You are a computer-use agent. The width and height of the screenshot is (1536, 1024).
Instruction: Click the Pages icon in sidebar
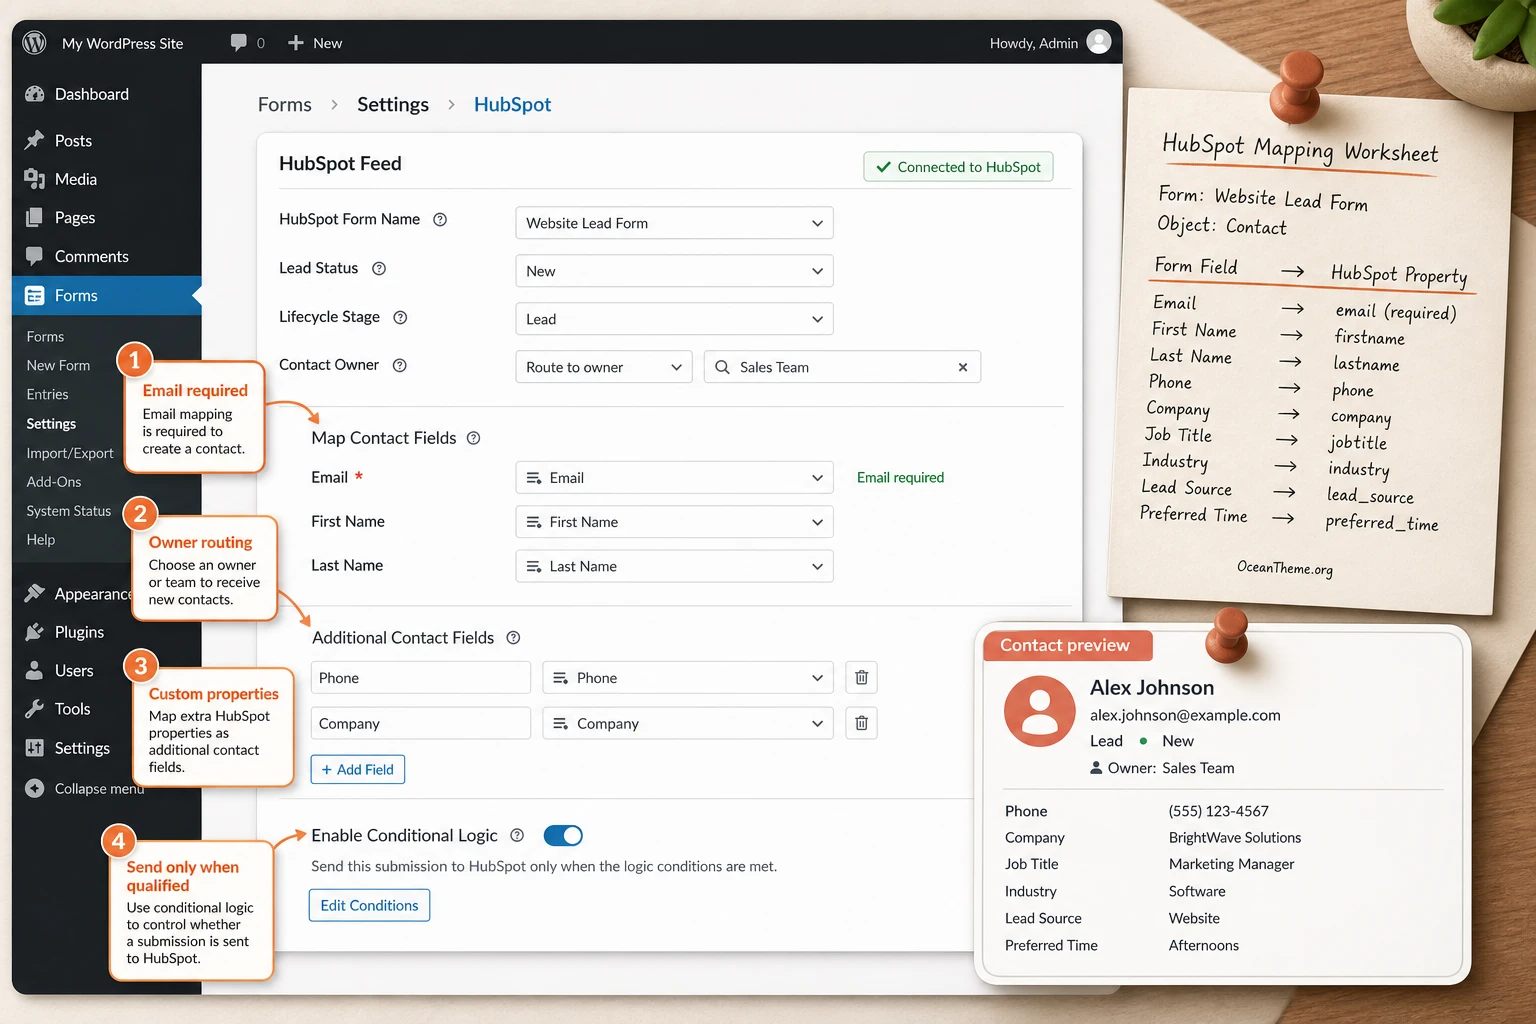[35, 217]
